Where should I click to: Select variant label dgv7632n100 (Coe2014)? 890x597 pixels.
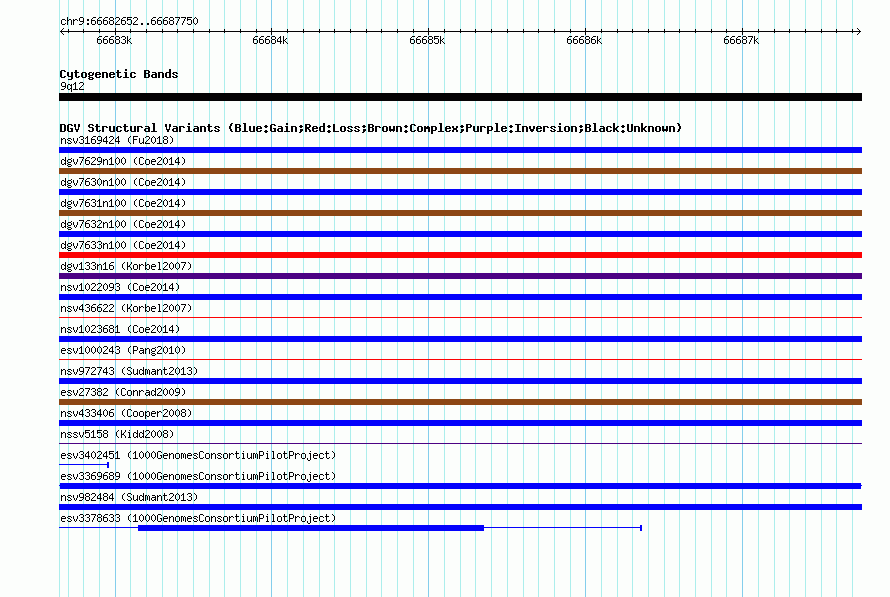(123, 224)
